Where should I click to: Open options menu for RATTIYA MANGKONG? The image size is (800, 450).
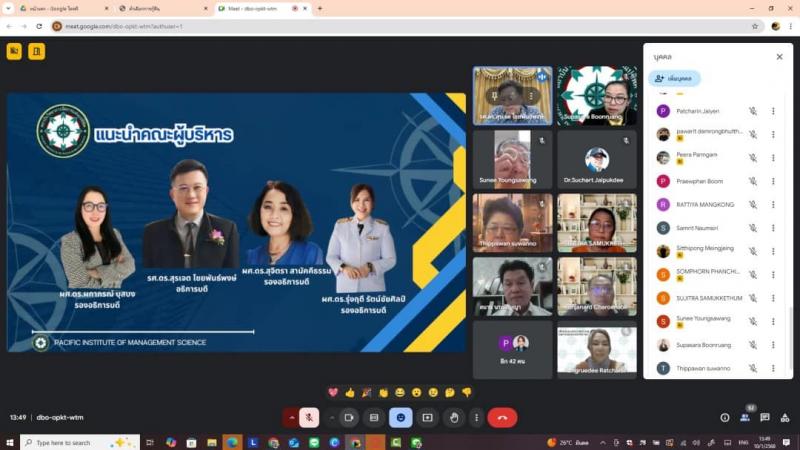(773, 205)
